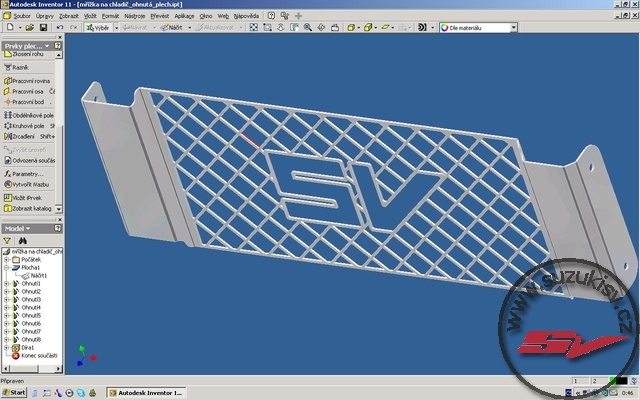This screenshot has height=400, width=640.
Task: Expand the Díra1 hole feature node
Action: coord(6,348)
